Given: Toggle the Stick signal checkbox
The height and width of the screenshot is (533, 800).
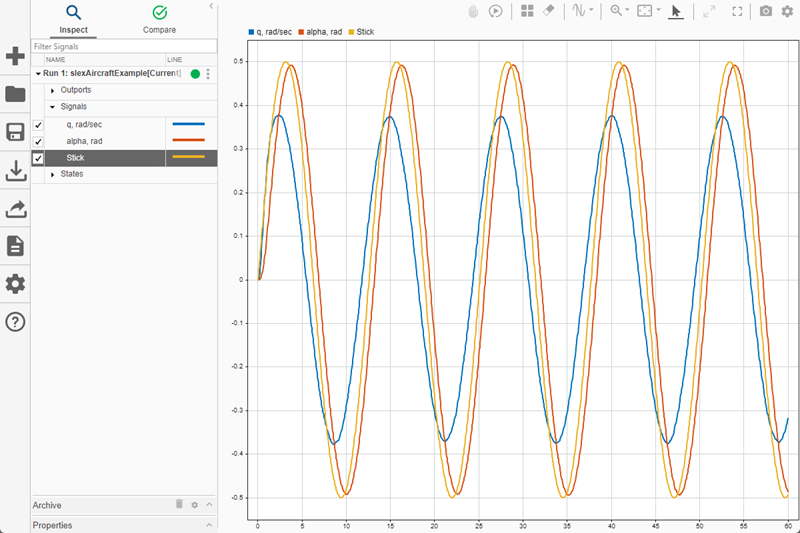Looking at the screenshot, I should (38, 158).
